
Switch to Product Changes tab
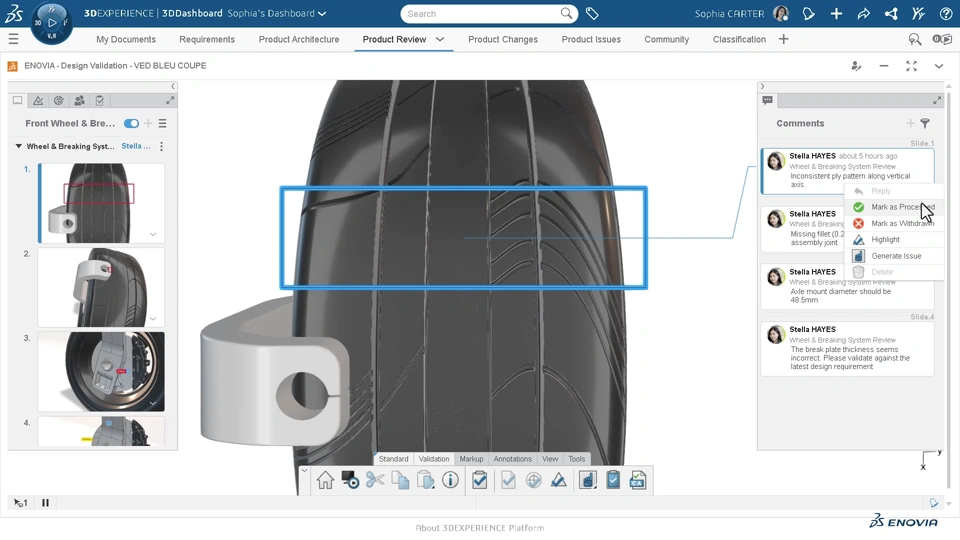[x=503, y=39]
